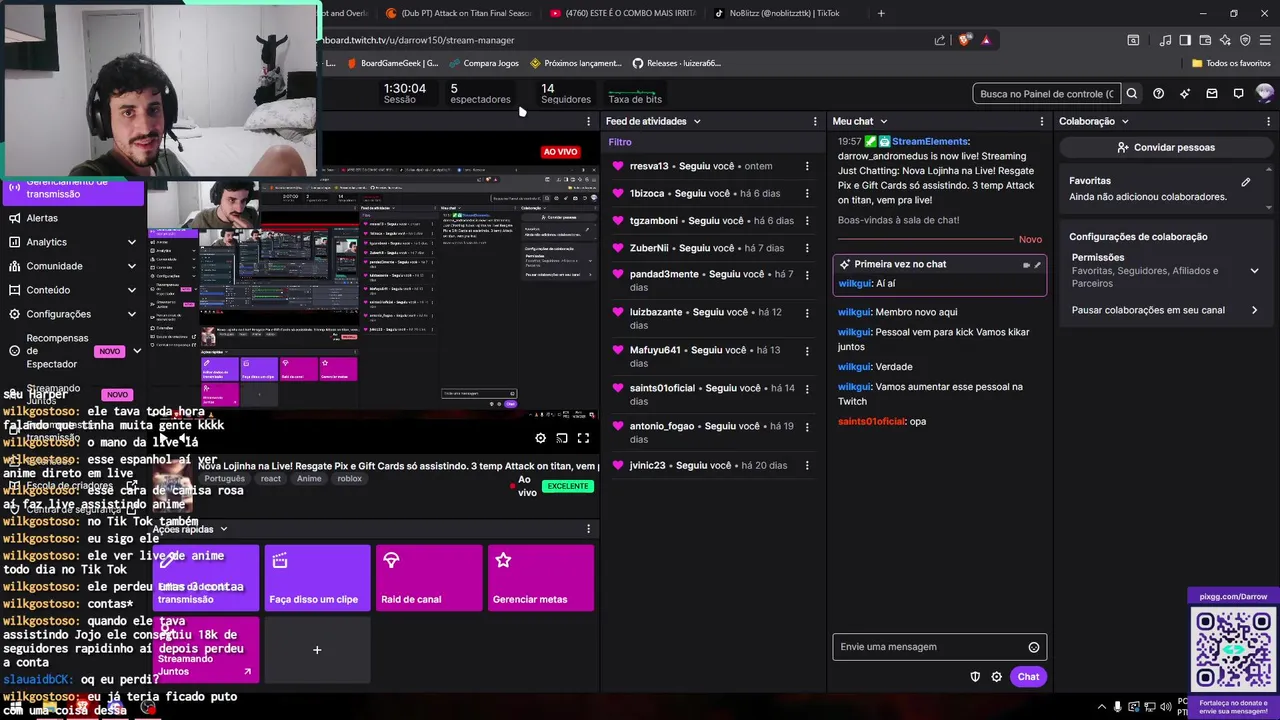Open the browser hamburger menu
This screenshot has width=1280, height=720.
(x=1265, y=40)
